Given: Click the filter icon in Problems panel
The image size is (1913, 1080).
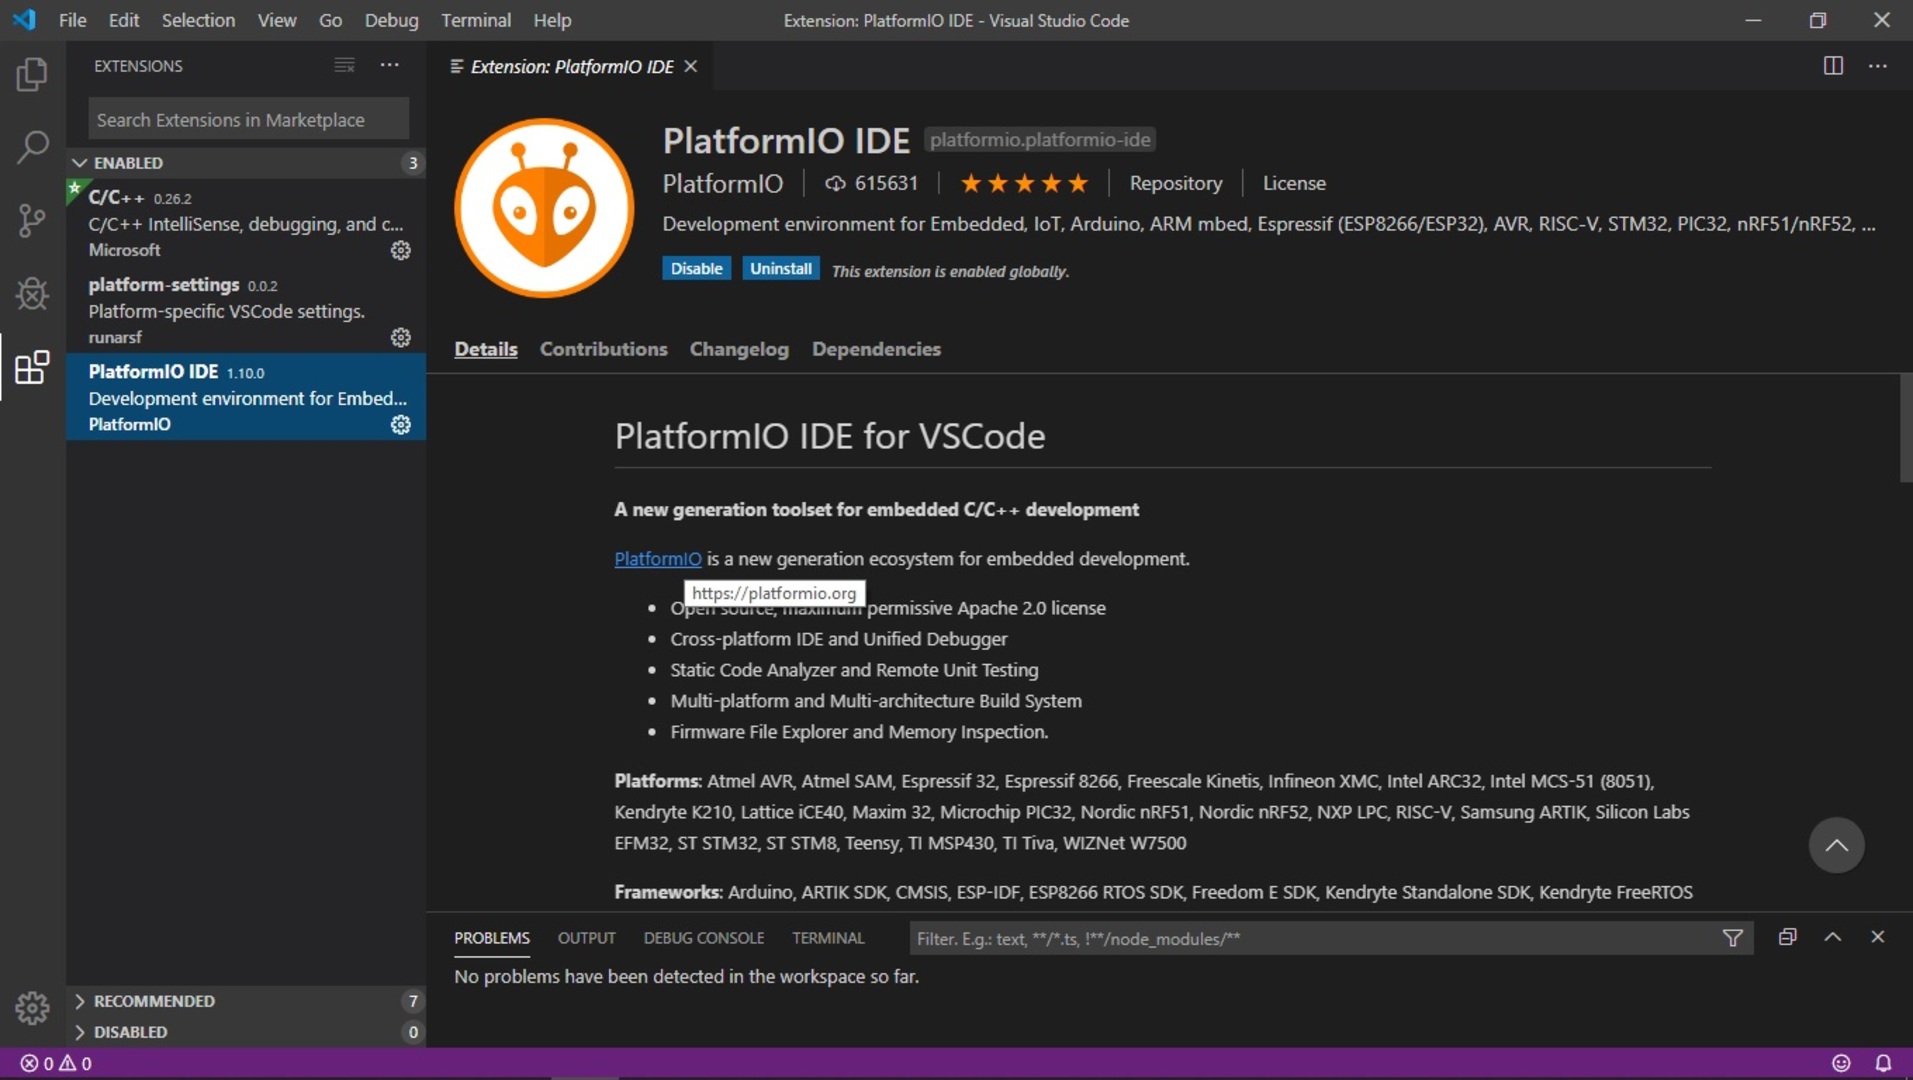Looking at the screenshot, I should tap(1732, 938).
